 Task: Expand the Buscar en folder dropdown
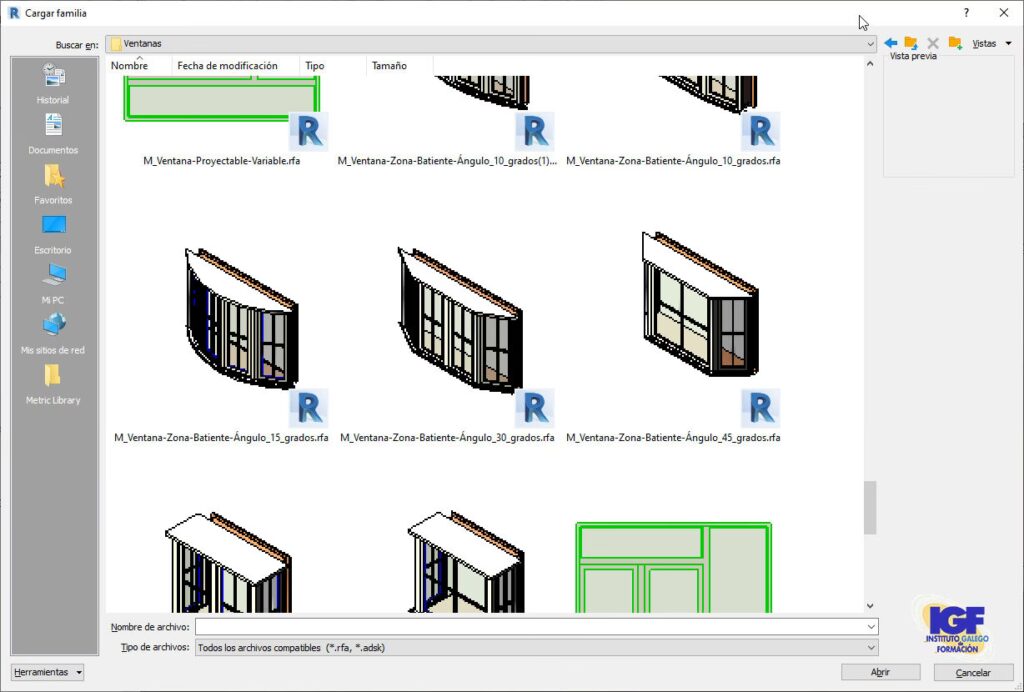871,44
